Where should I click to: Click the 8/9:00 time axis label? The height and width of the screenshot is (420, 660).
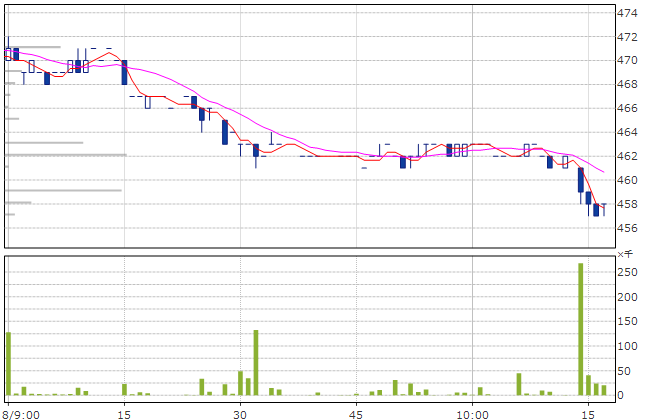22,412
